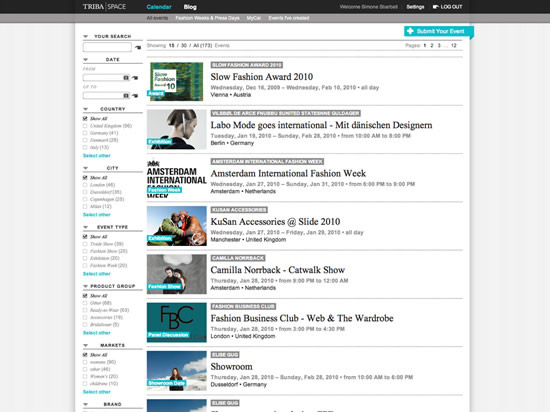Click the Triba Space logo
Image resolution: width=550 pixels, height=412 pixels.
coord(104,6)
